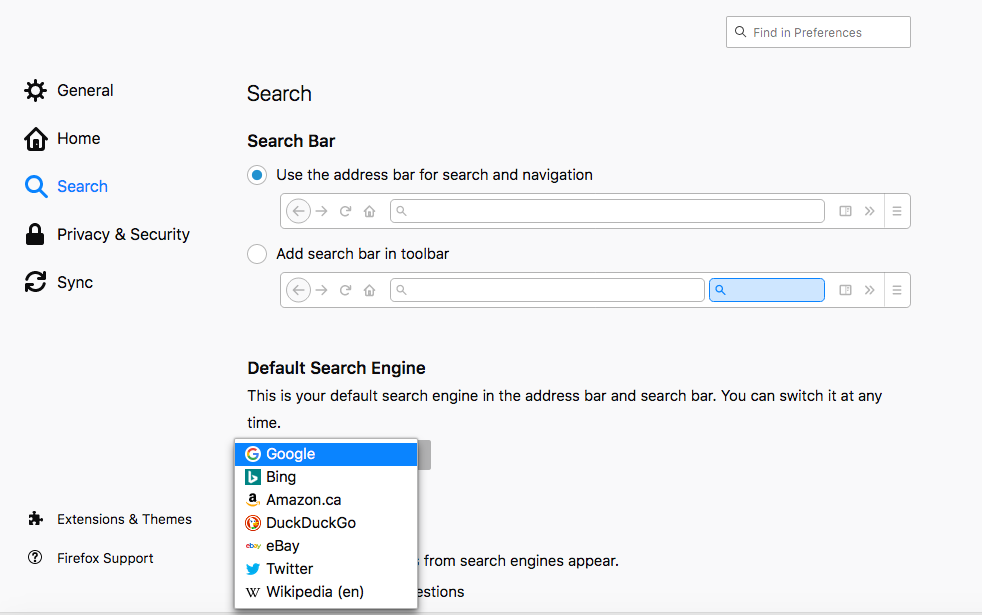Click the Amazon logo icon in dropdown
The height and width of the screenshot is (615, 982).
[x=253, y=500]
